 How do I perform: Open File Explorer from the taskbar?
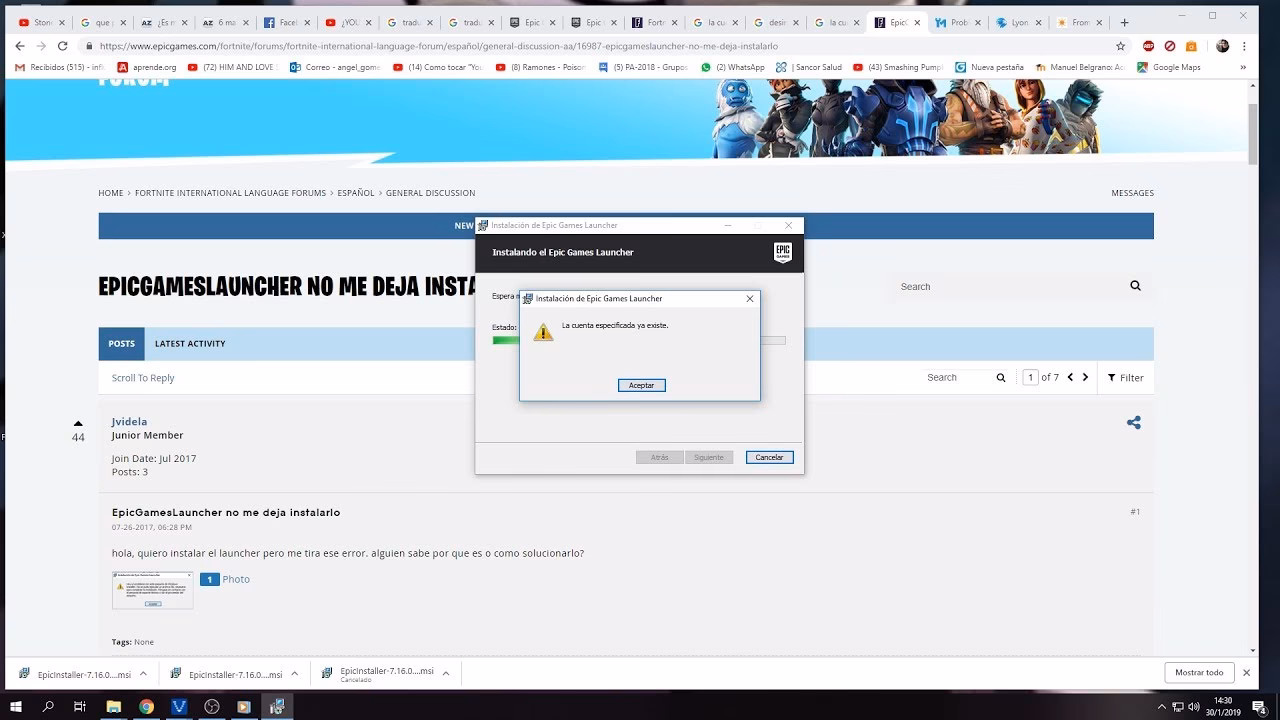pyautogui.click(x=113, y=706)
